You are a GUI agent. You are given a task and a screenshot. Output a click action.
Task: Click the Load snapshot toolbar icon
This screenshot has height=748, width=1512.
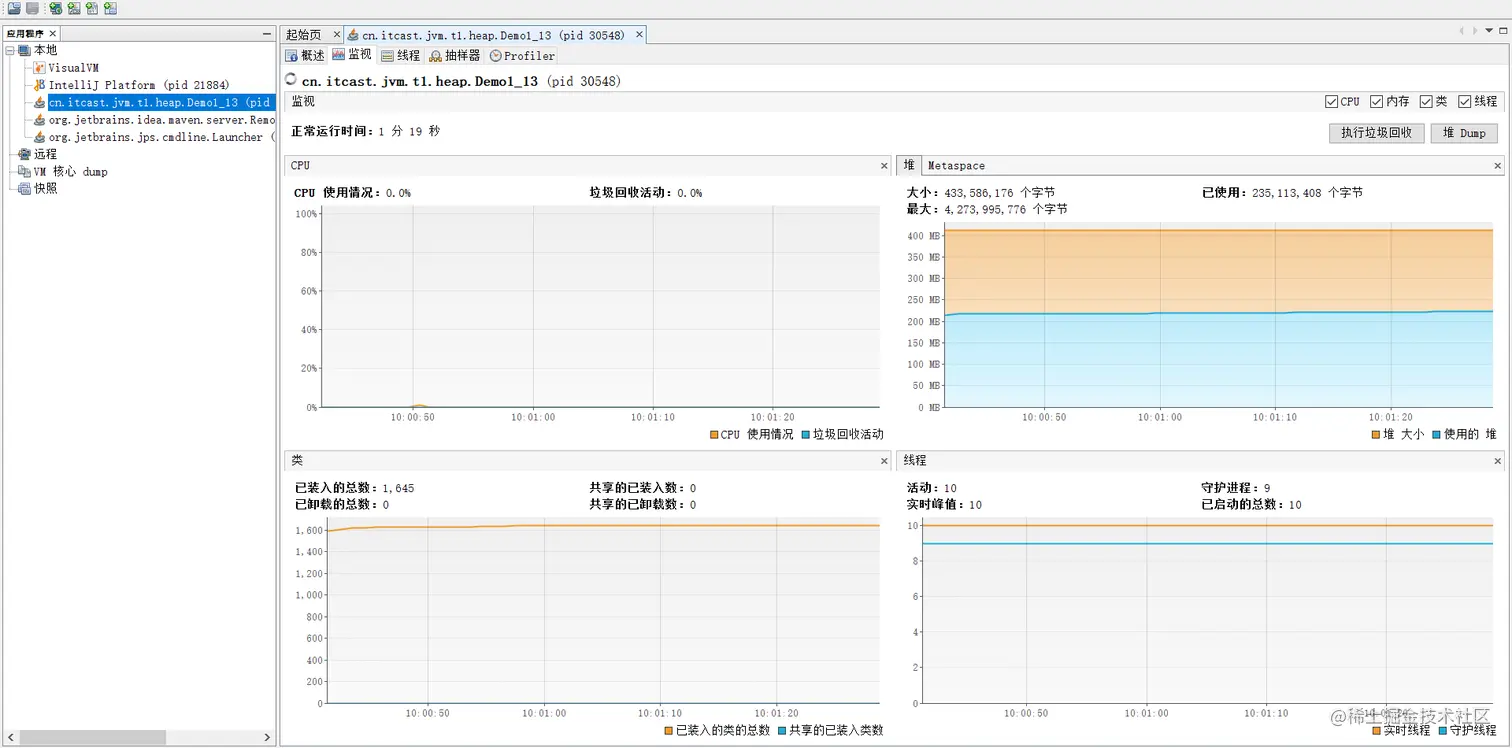tap(14, 8)
